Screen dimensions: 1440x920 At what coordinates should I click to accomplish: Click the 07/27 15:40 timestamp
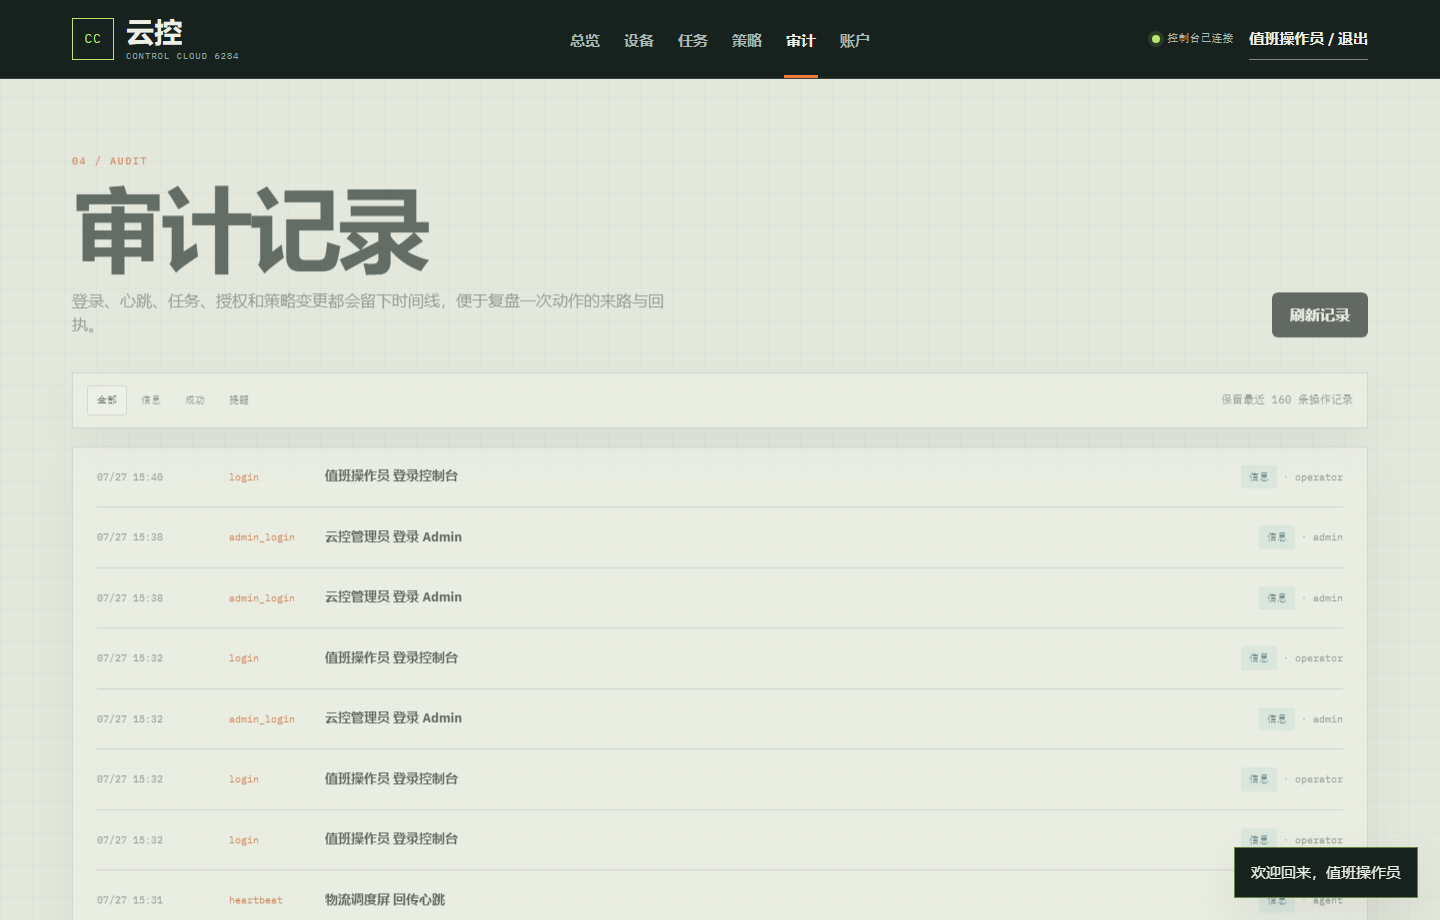click(x=130, y=478)
